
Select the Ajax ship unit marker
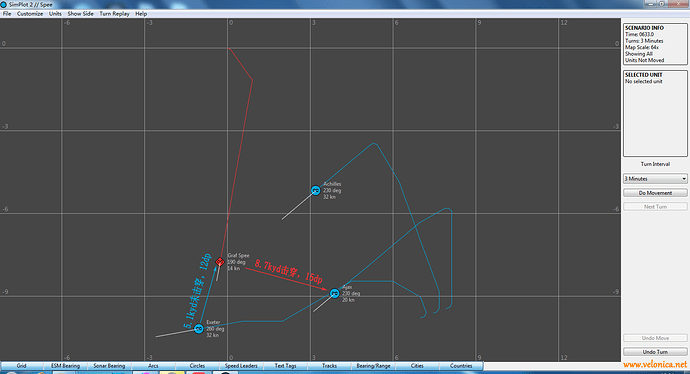tap(334, 293)
